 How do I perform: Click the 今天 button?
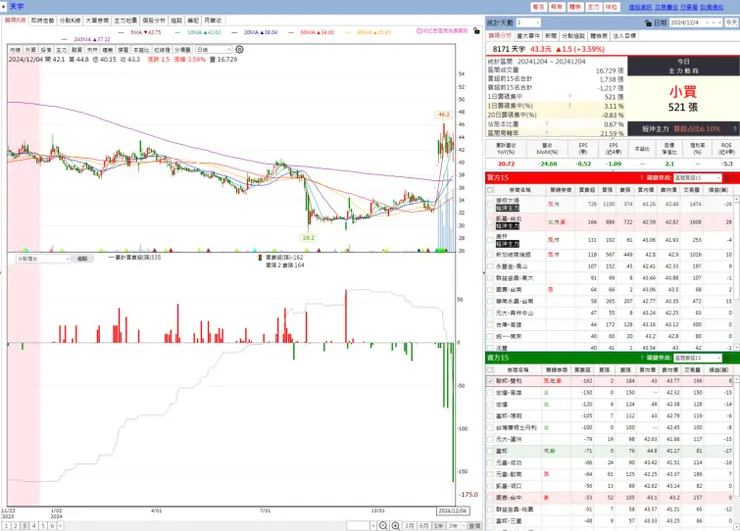click(x=731, y=23)
